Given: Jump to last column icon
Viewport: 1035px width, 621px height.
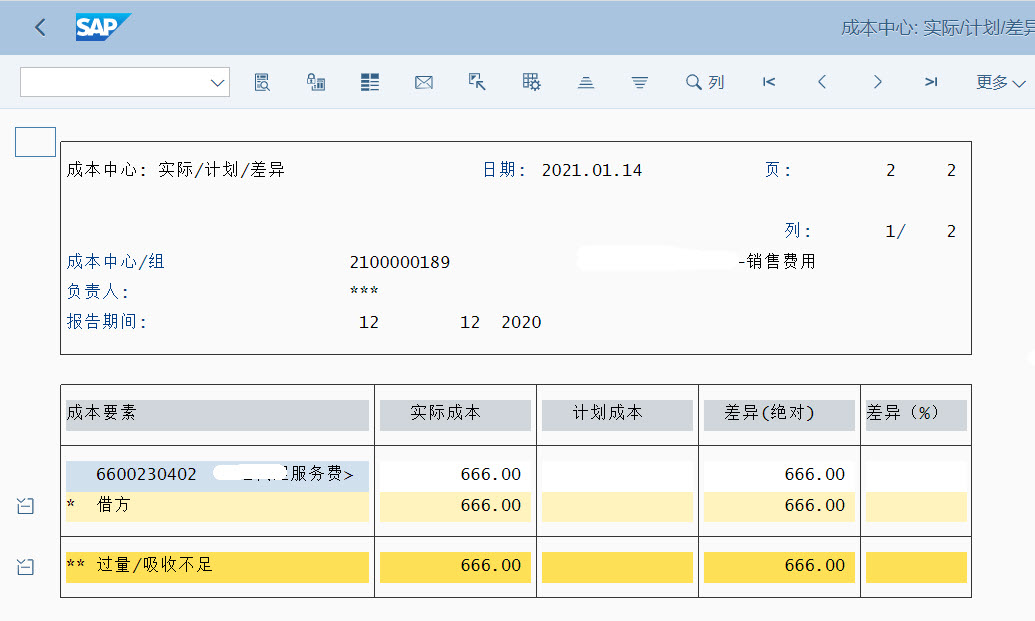Looking at the screenshot, I should tap(931, 82).
